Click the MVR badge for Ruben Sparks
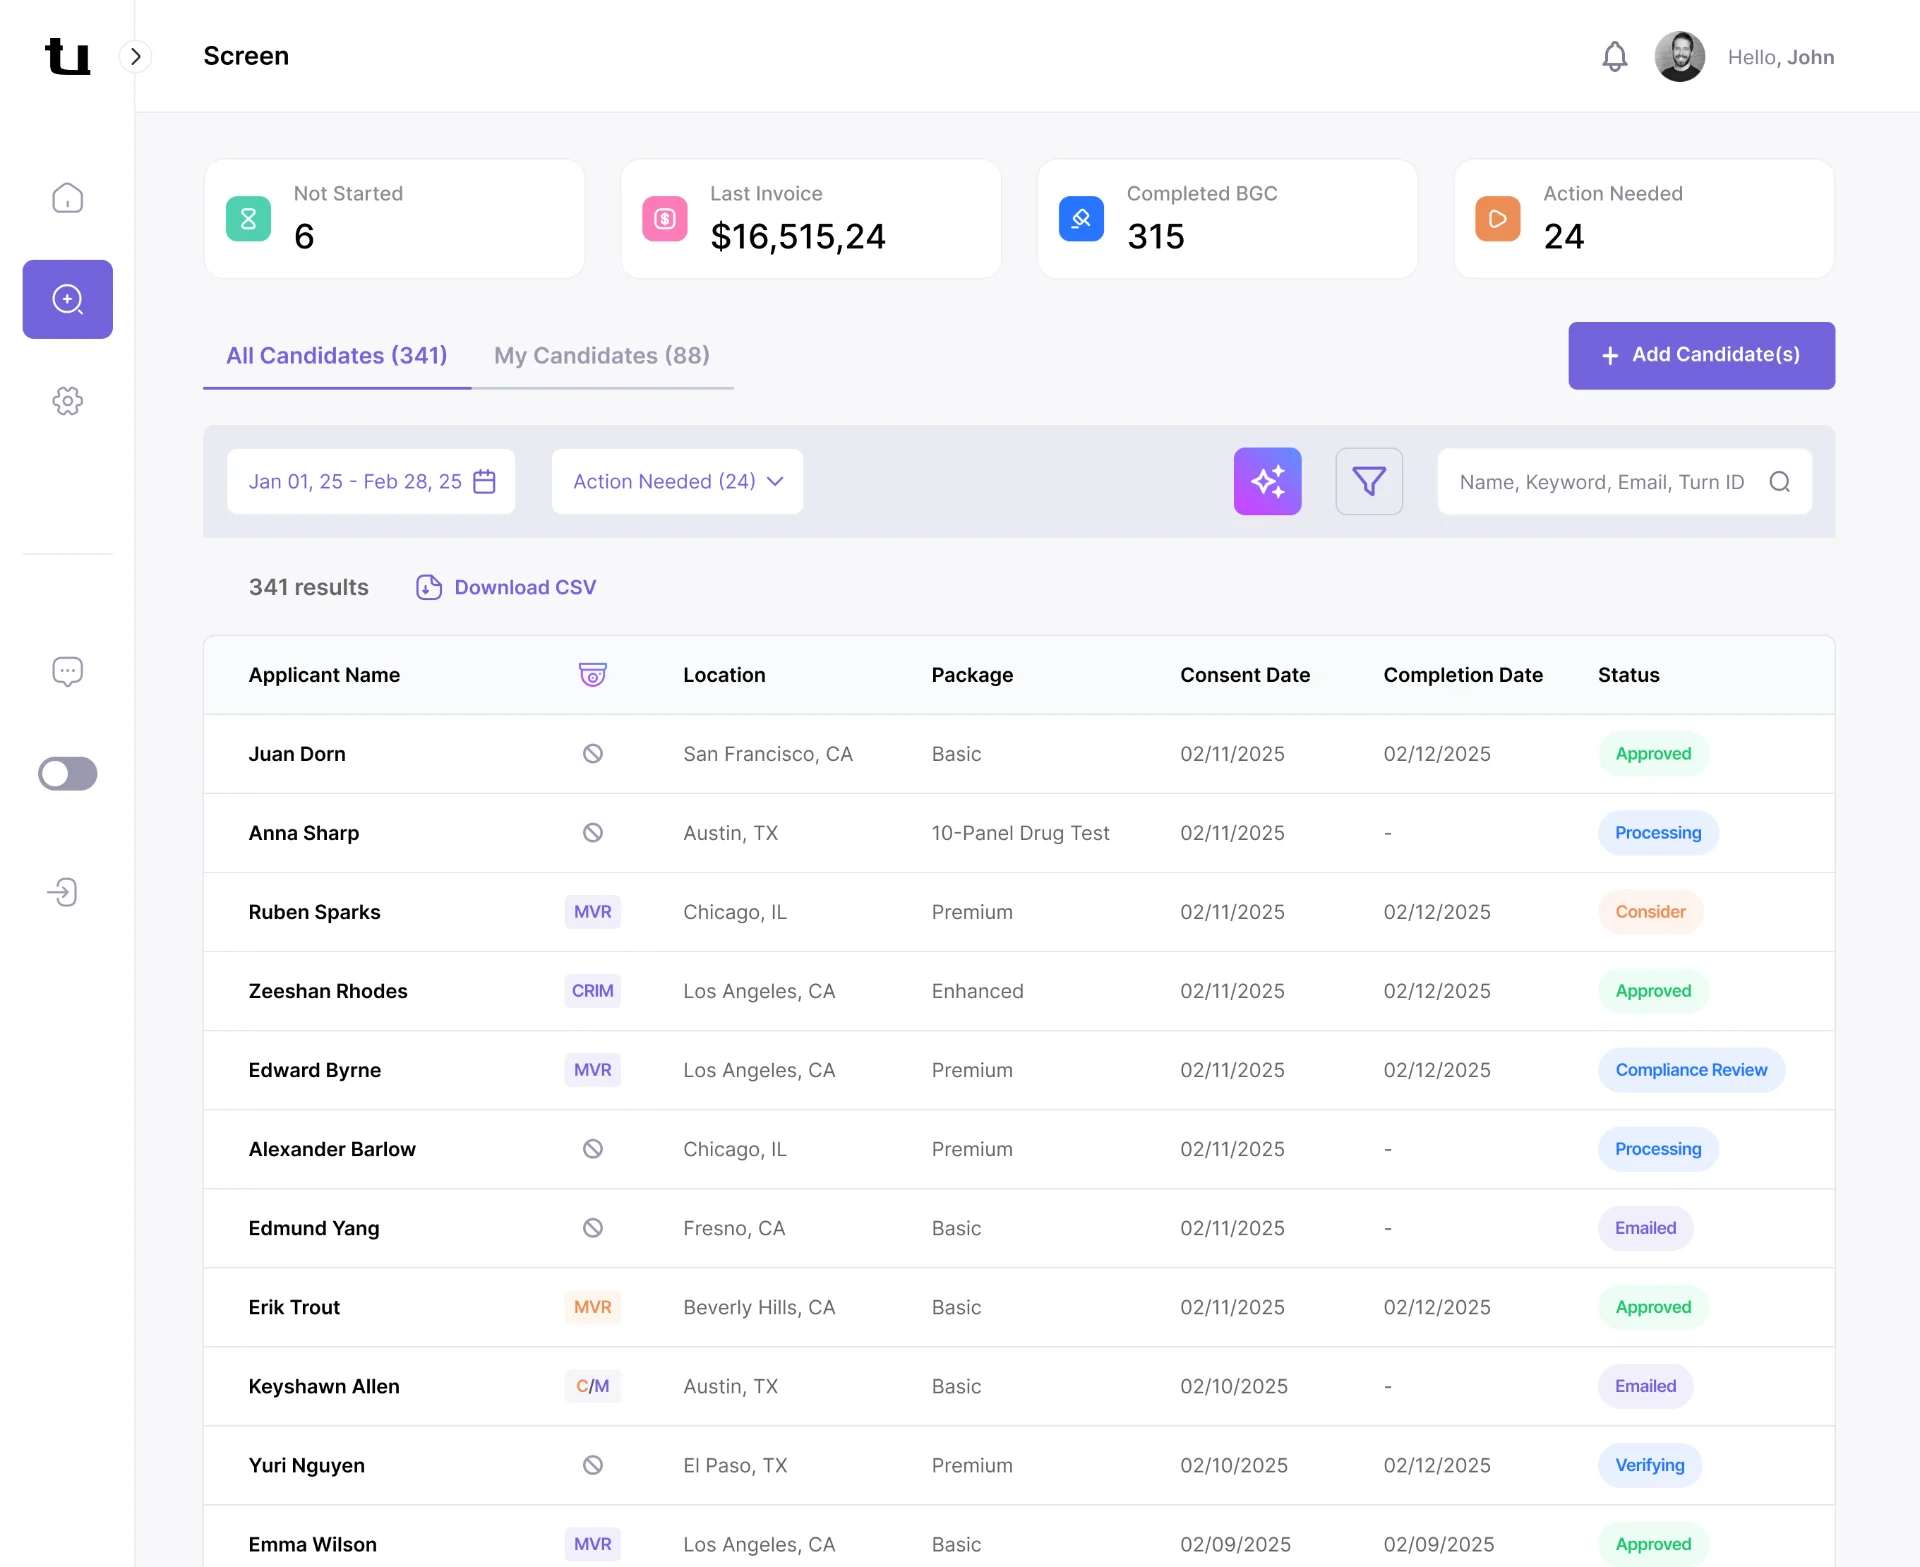The image size is (1920, 1567). pyautogui.click(x=592, y=911)
